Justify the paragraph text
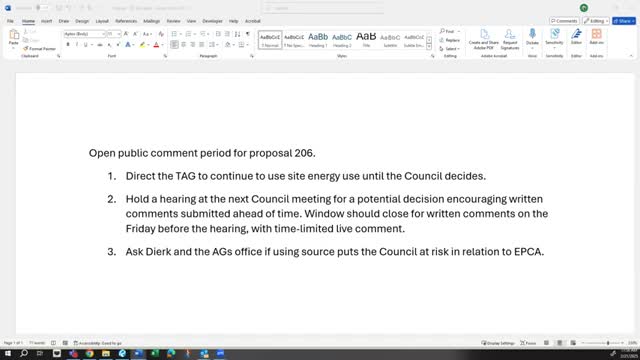Screen dimensions: 640x360 [x=202, y=45]
